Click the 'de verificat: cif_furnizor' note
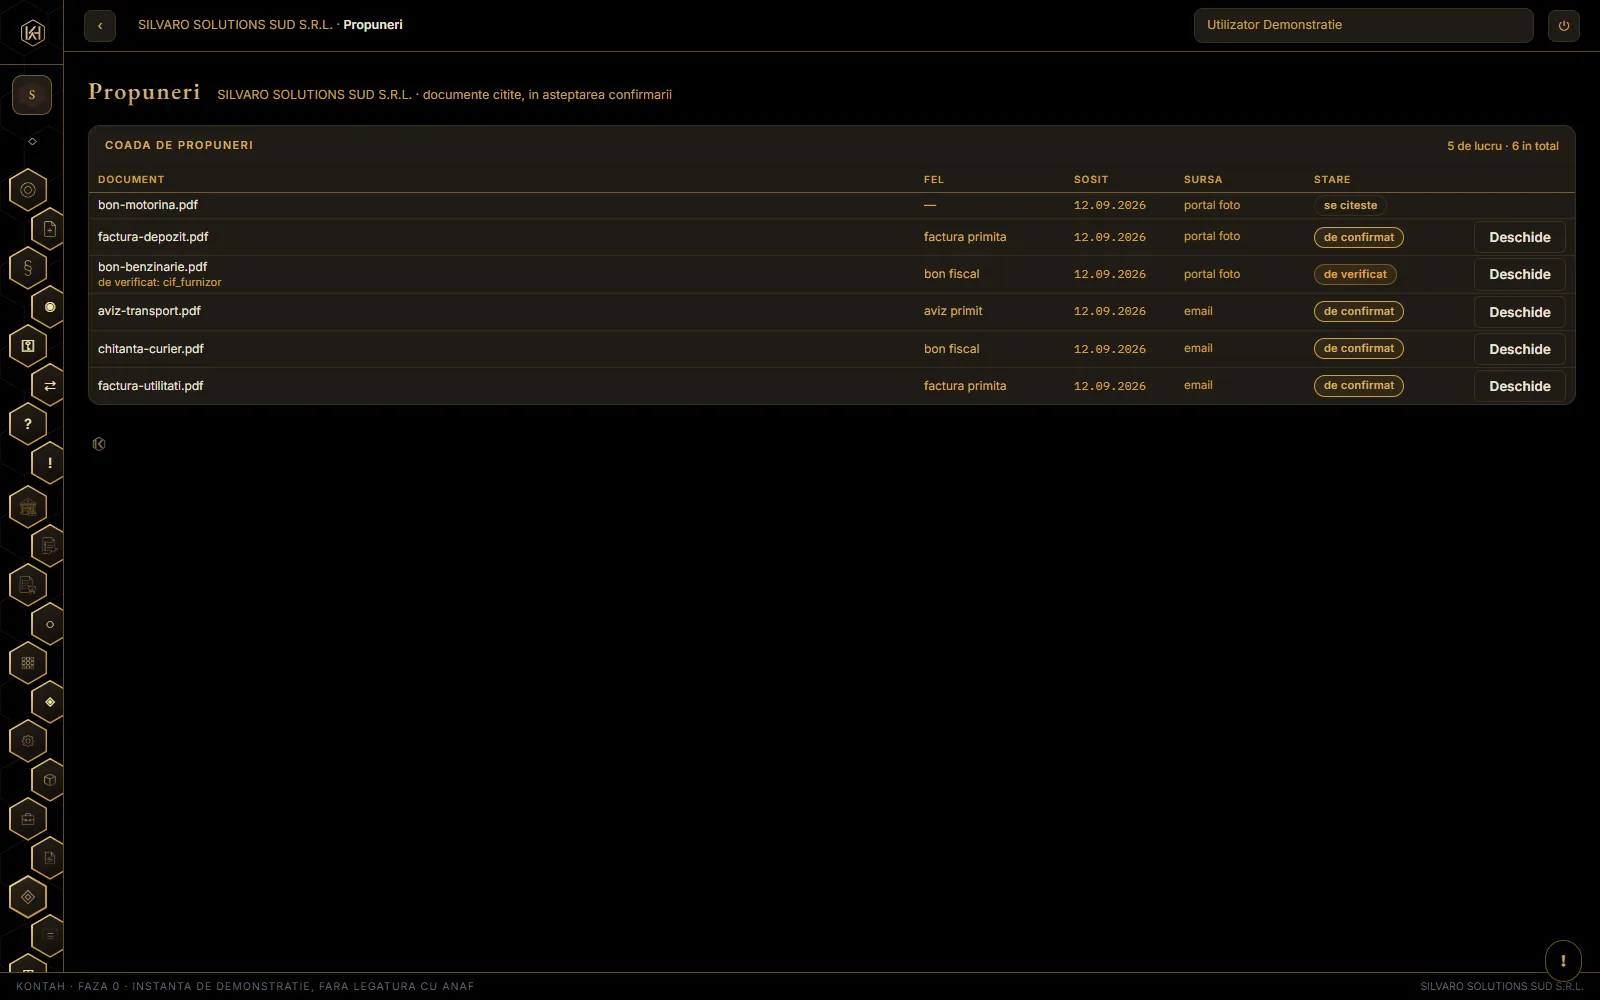1600x1000 pixels. (x=160, y=282)
